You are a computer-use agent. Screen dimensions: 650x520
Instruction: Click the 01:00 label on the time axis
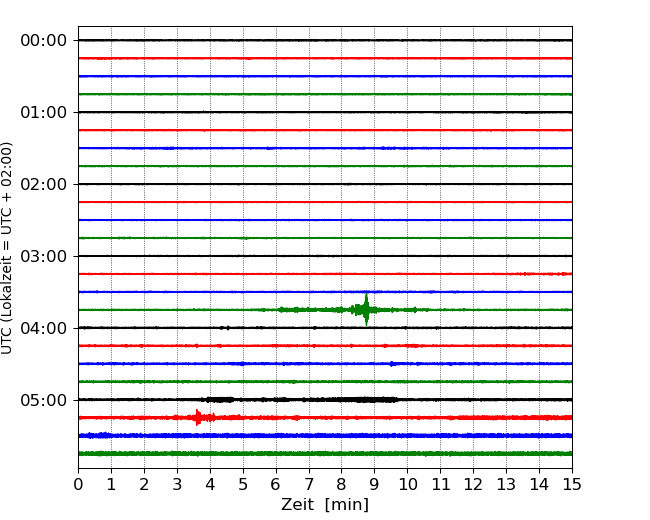[44, 112]
